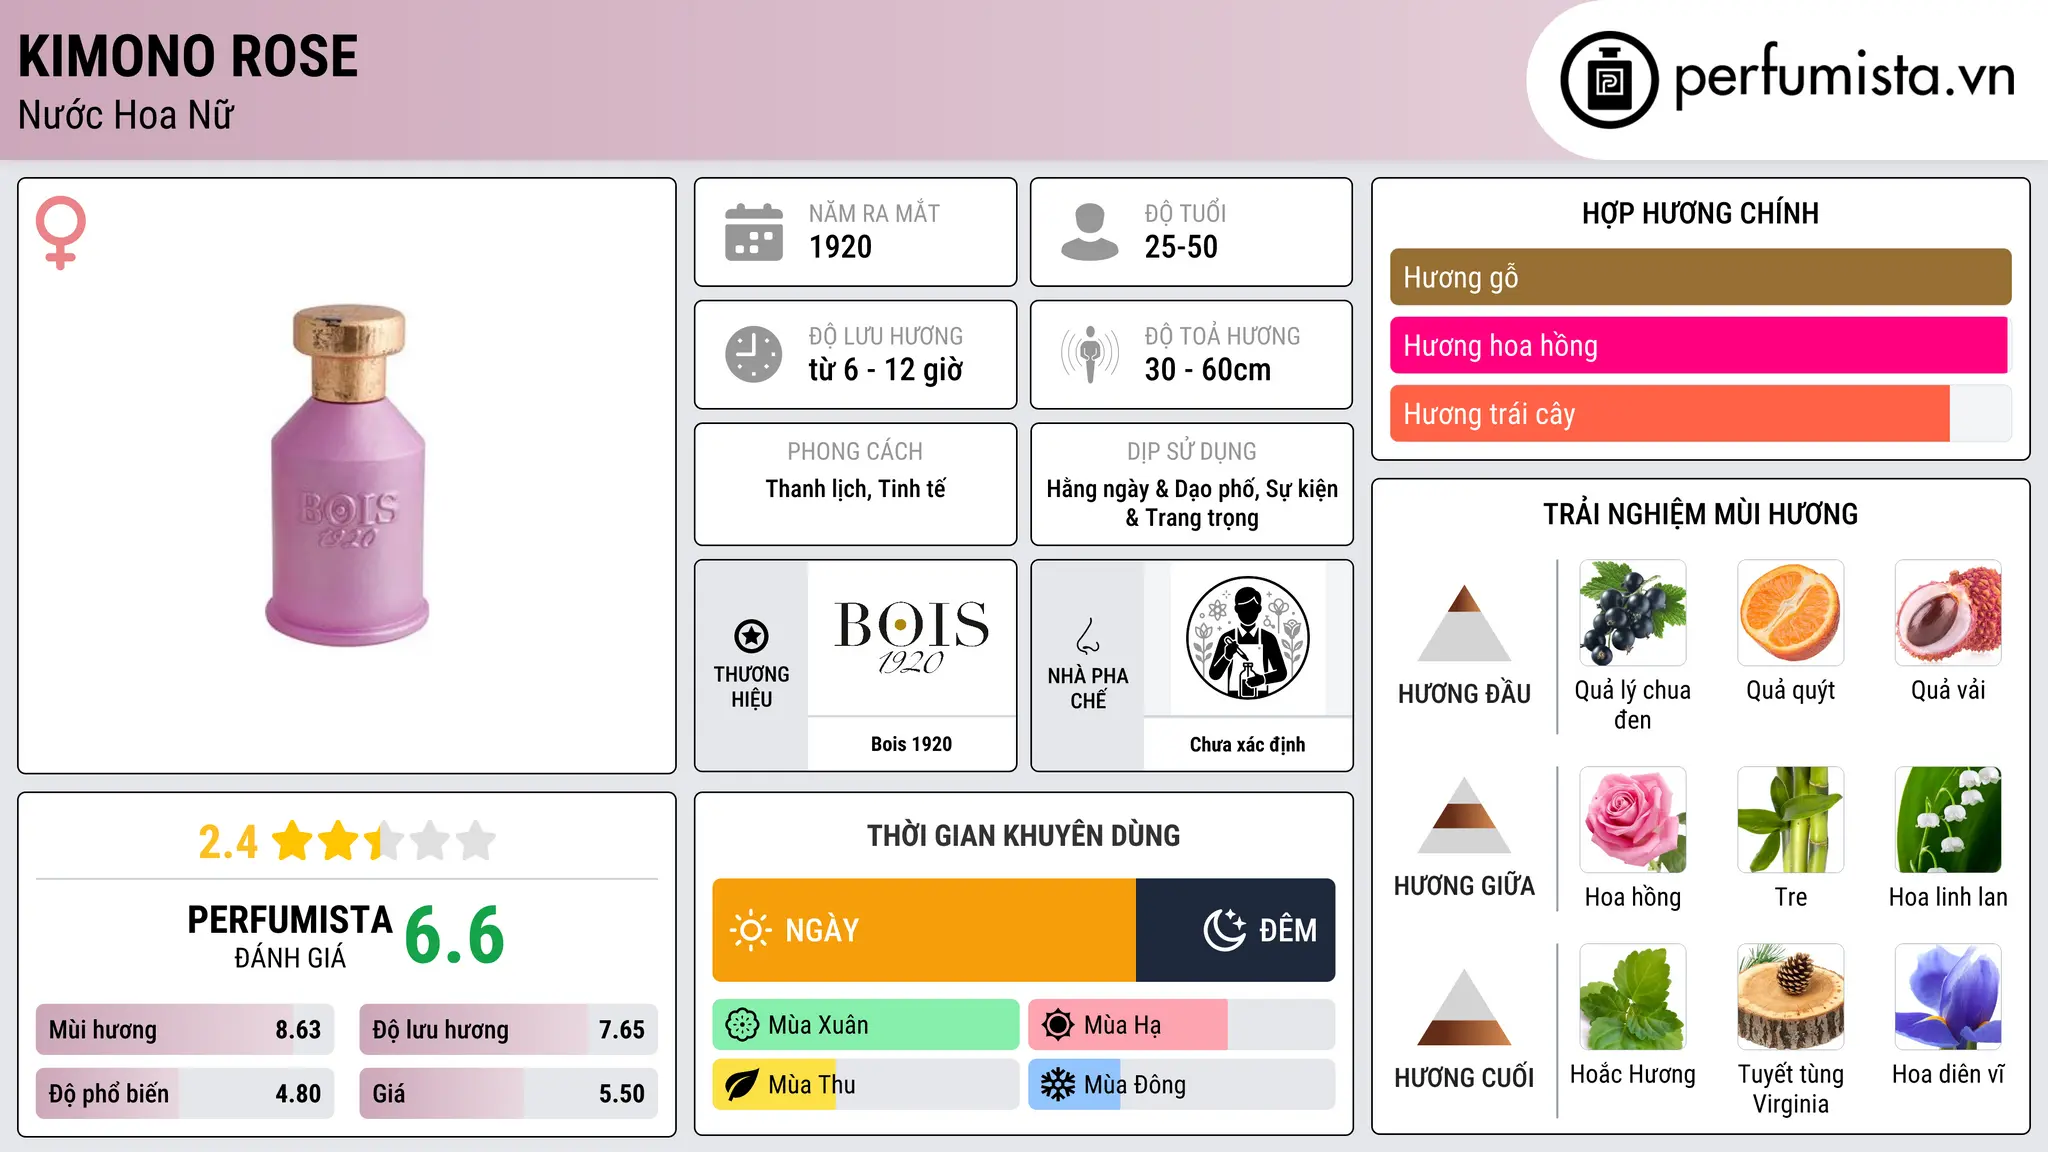The image size is (2048, 1152).
Task: Click the age range value 25-50
Action: (x=1181, y=247)
